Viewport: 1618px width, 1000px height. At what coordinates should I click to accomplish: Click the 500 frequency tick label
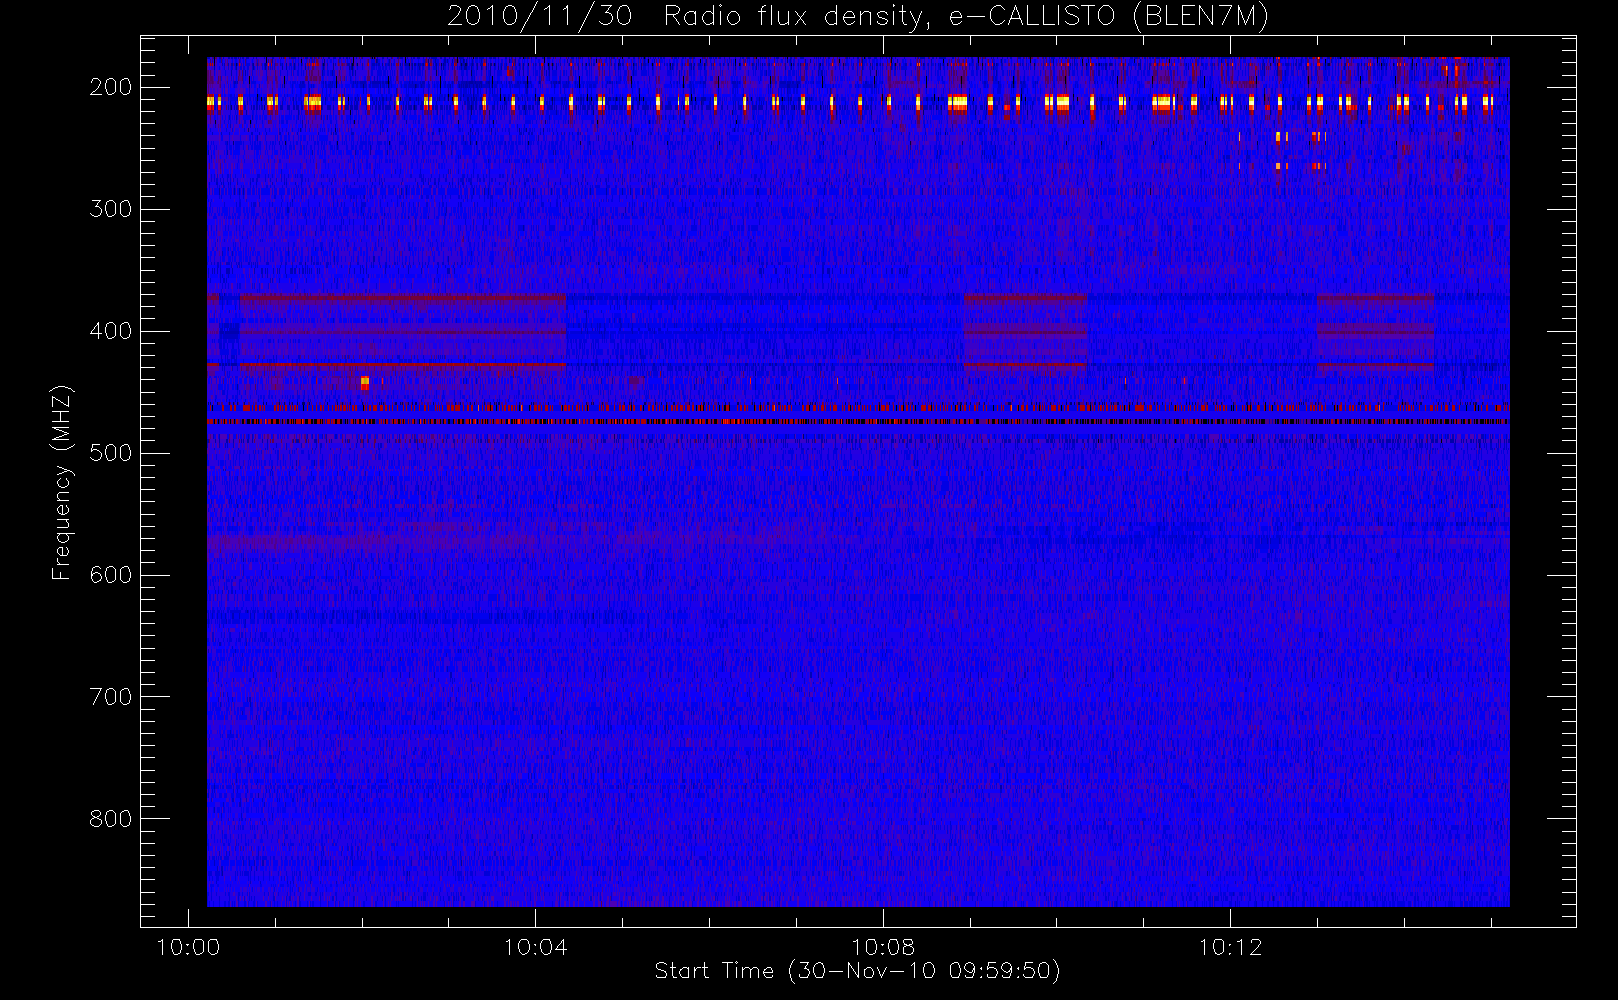(111, 453)
